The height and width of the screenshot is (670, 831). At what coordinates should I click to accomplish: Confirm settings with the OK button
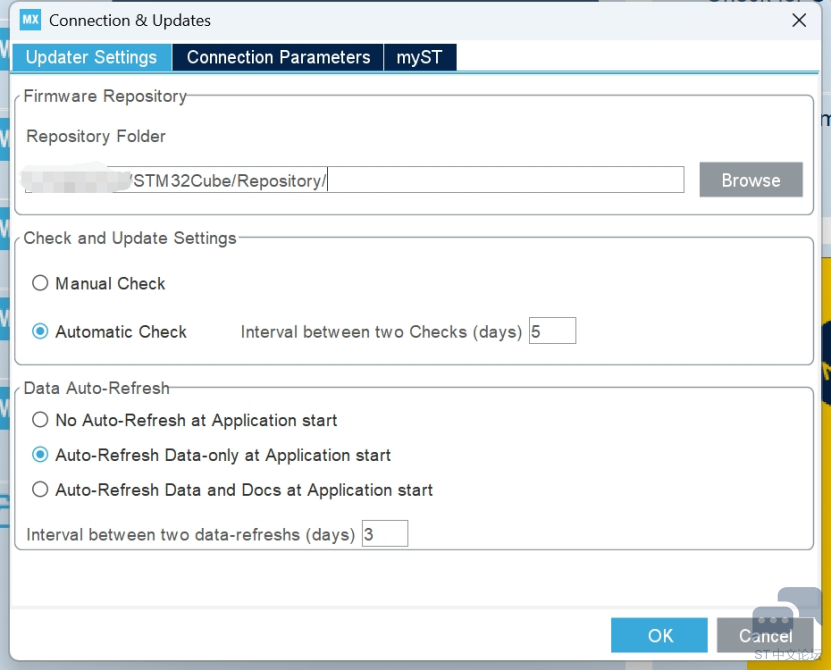pos(659,635)
